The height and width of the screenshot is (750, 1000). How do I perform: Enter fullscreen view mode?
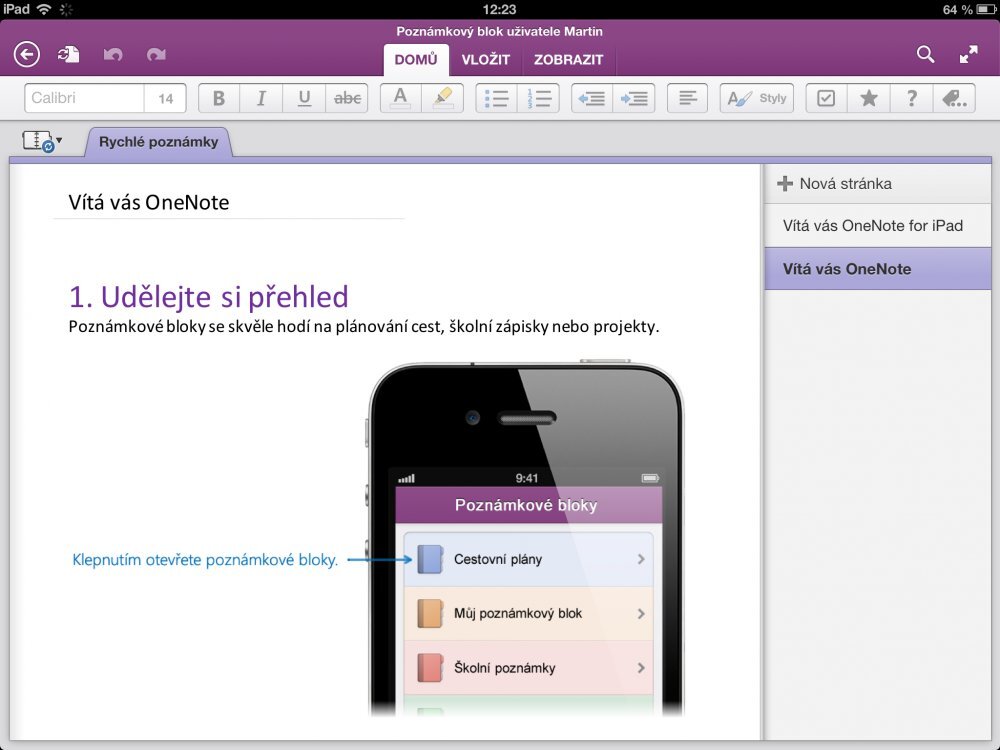969,55
